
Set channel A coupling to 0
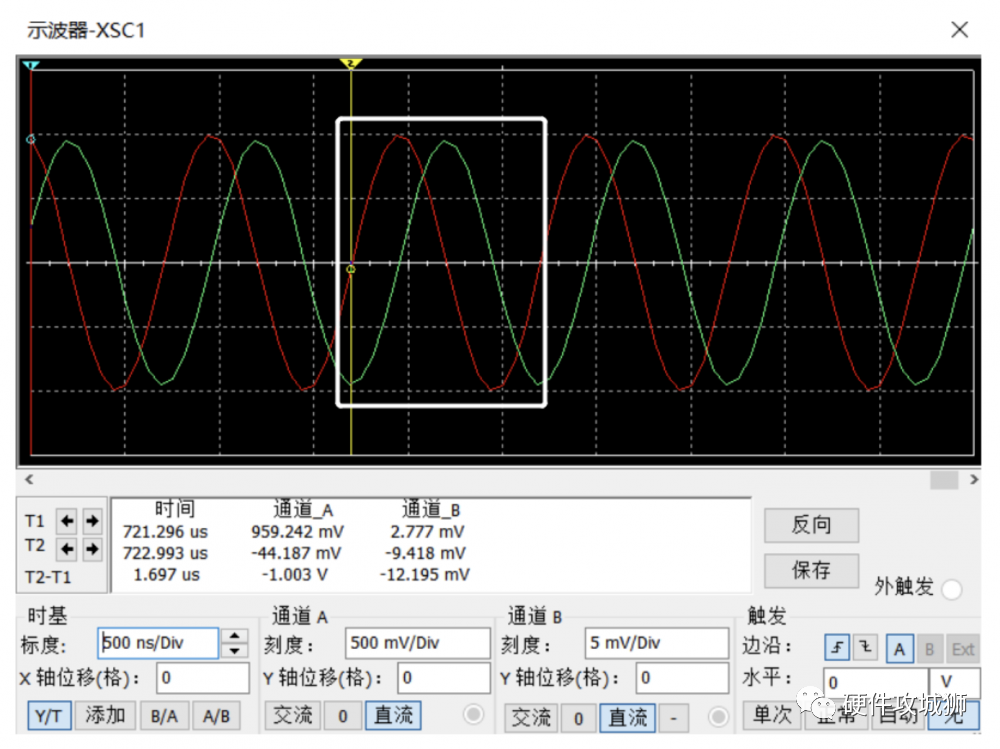342,716
